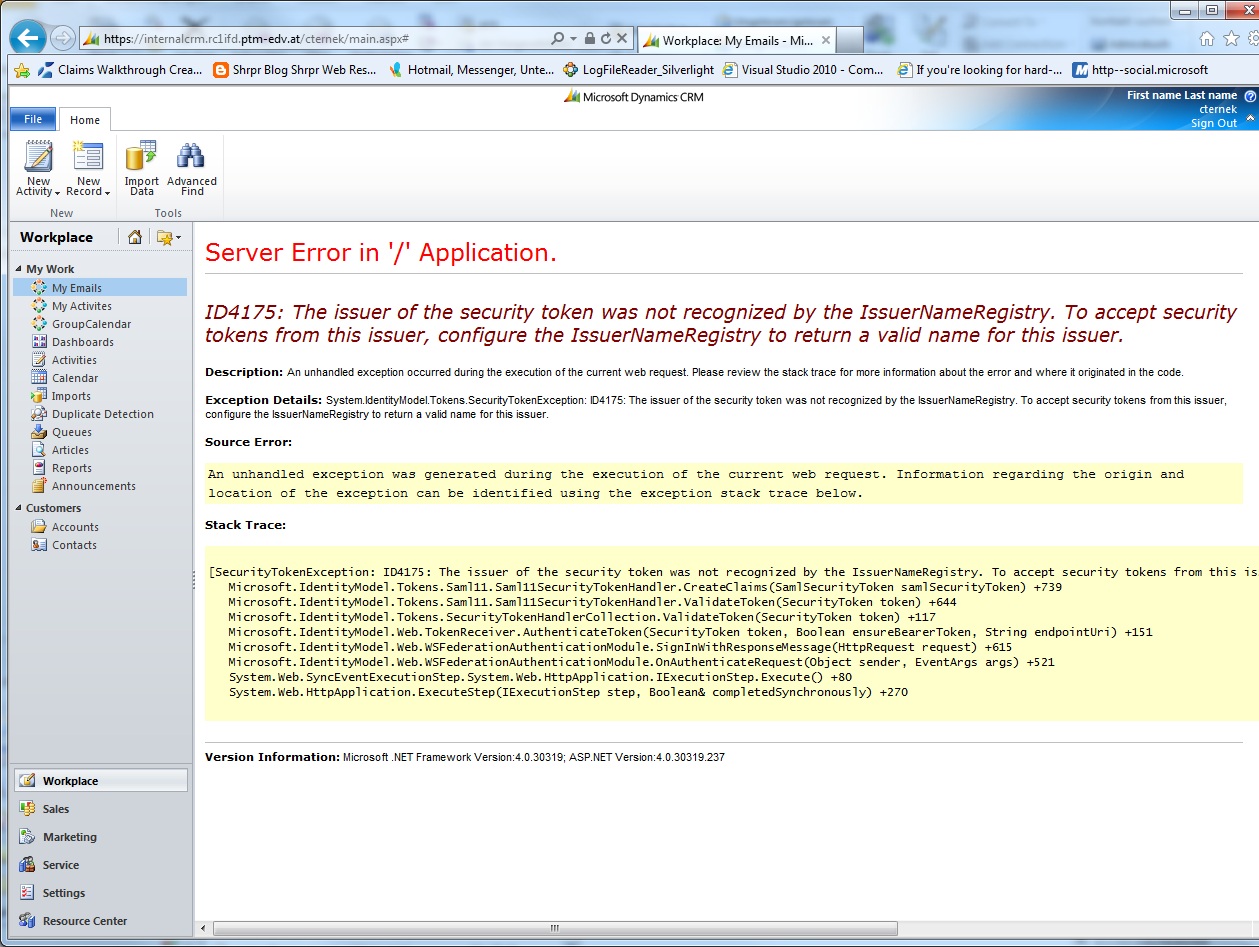Click the help question mark icon
Viewport: 1259px width, 947px height.
[x=1250, y=96]
